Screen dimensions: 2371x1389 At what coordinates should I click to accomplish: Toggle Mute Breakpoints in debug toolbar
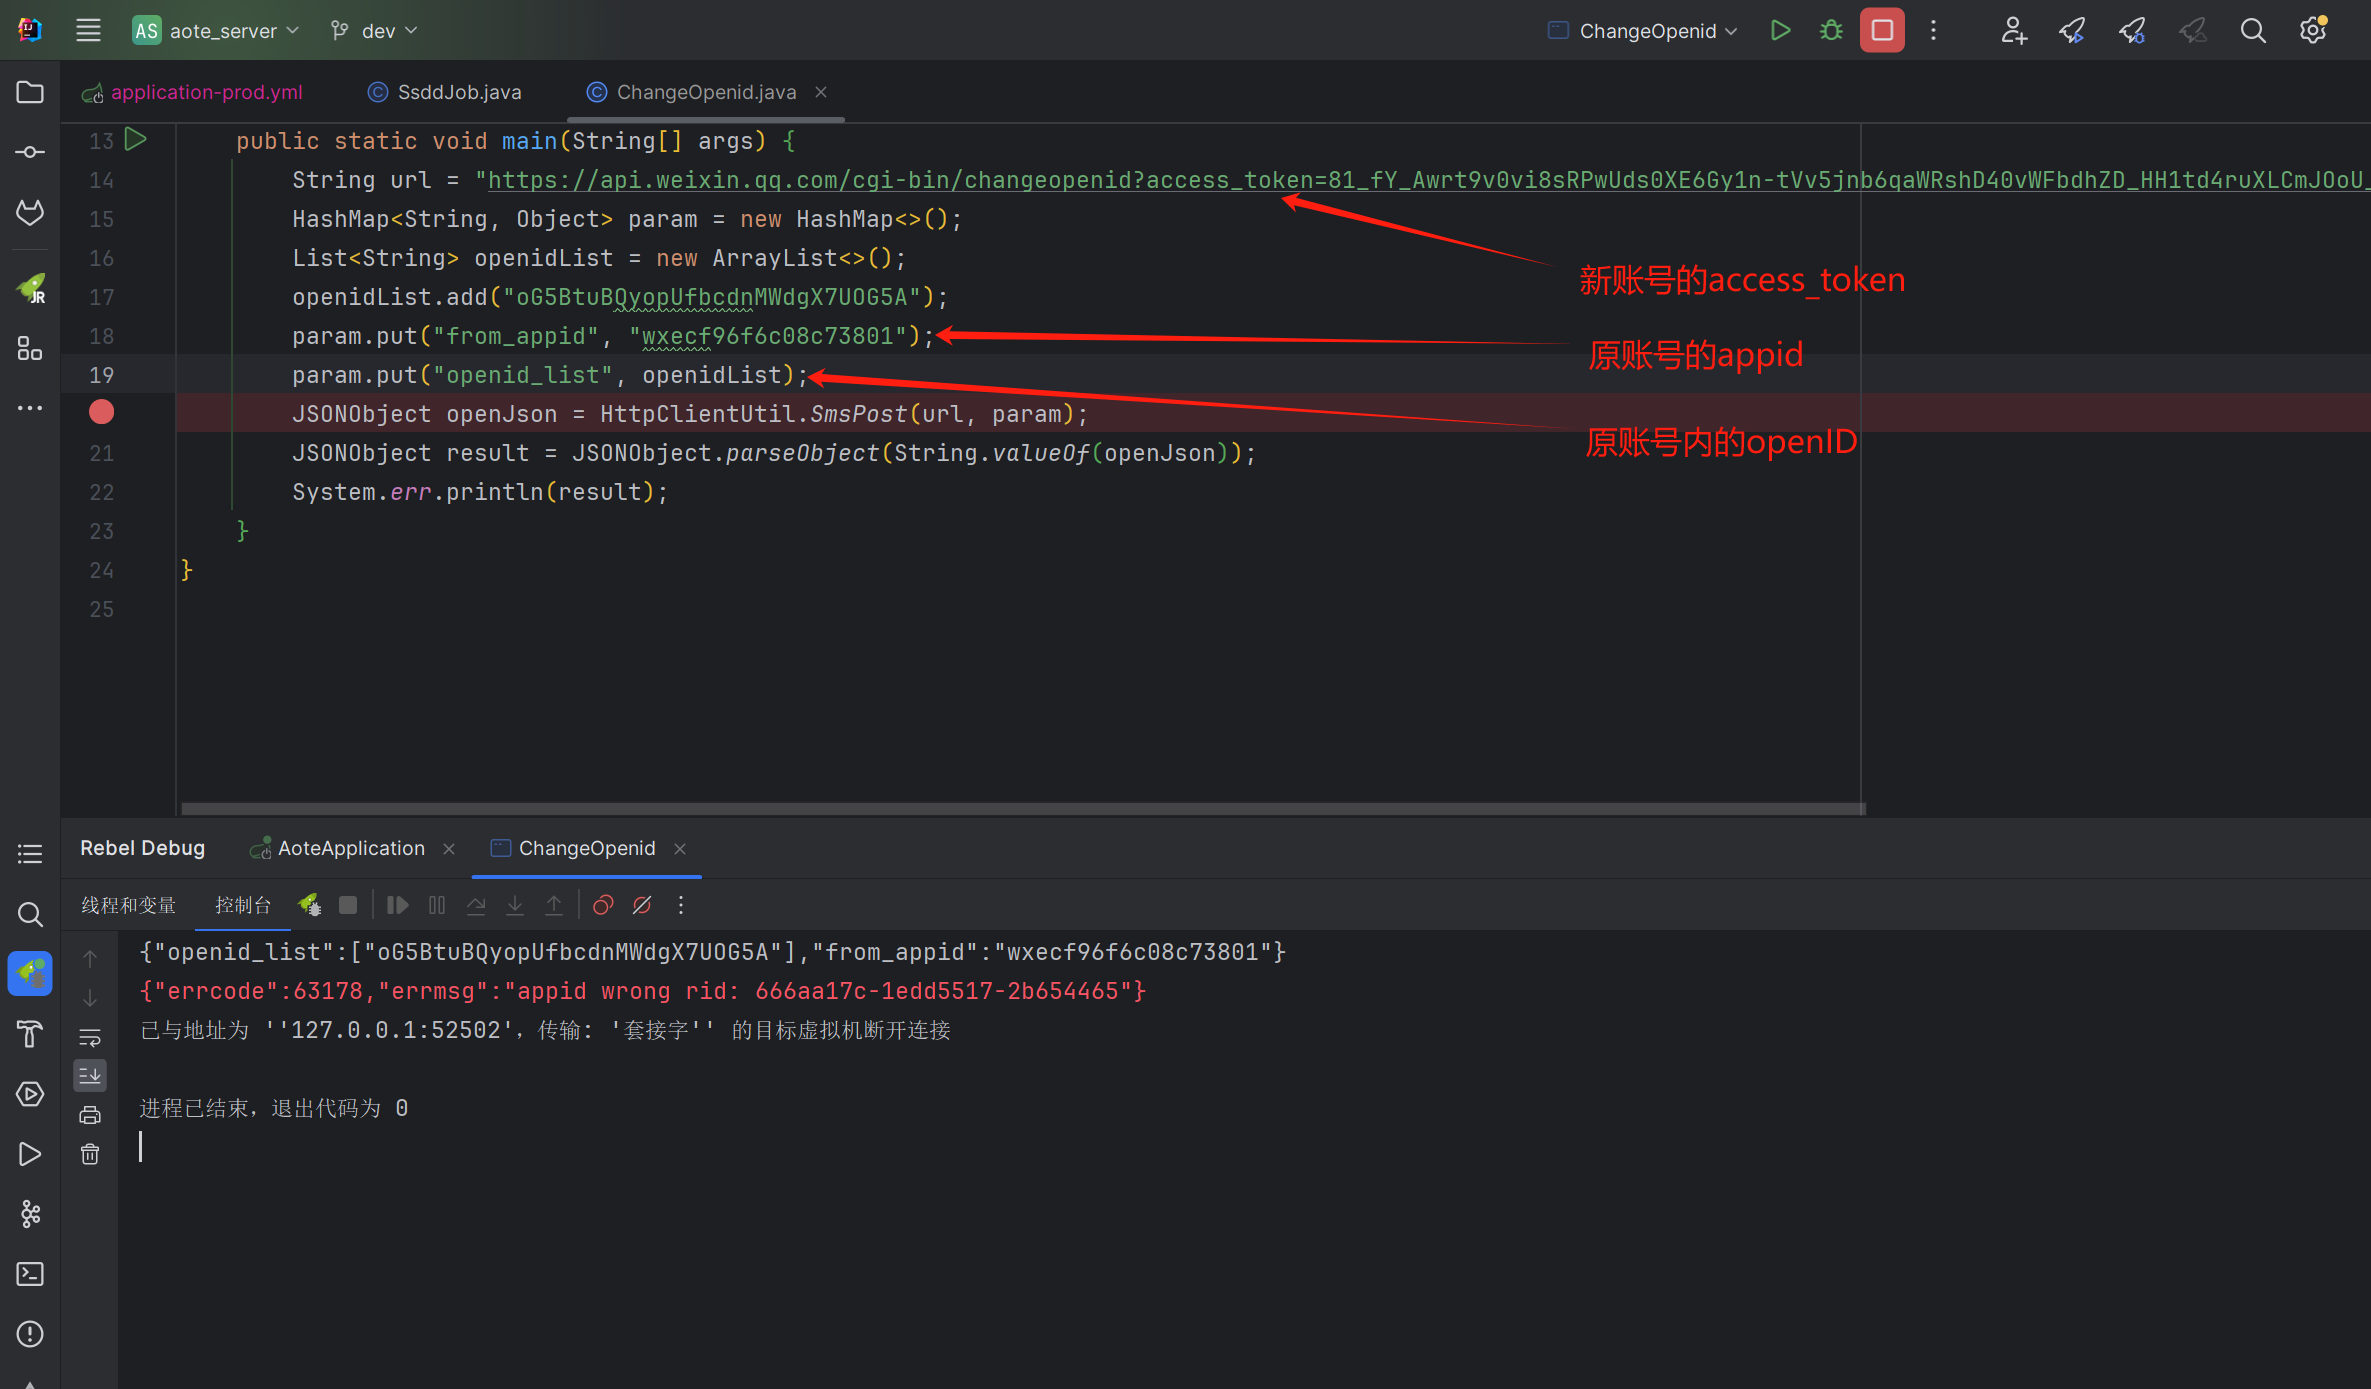[642, 905]
